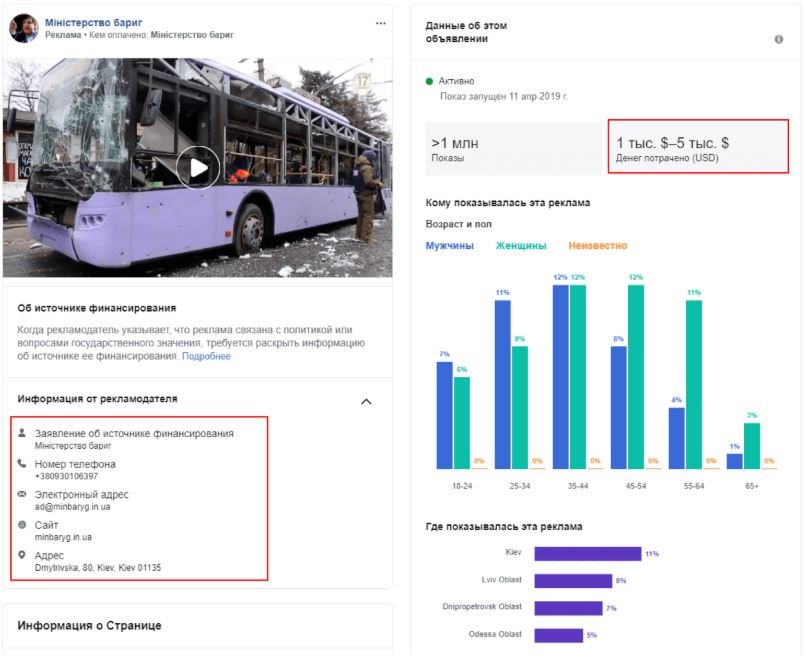The image size is (806, 662).
Task: Click the Kiev region bar
Action: (587, 553)
